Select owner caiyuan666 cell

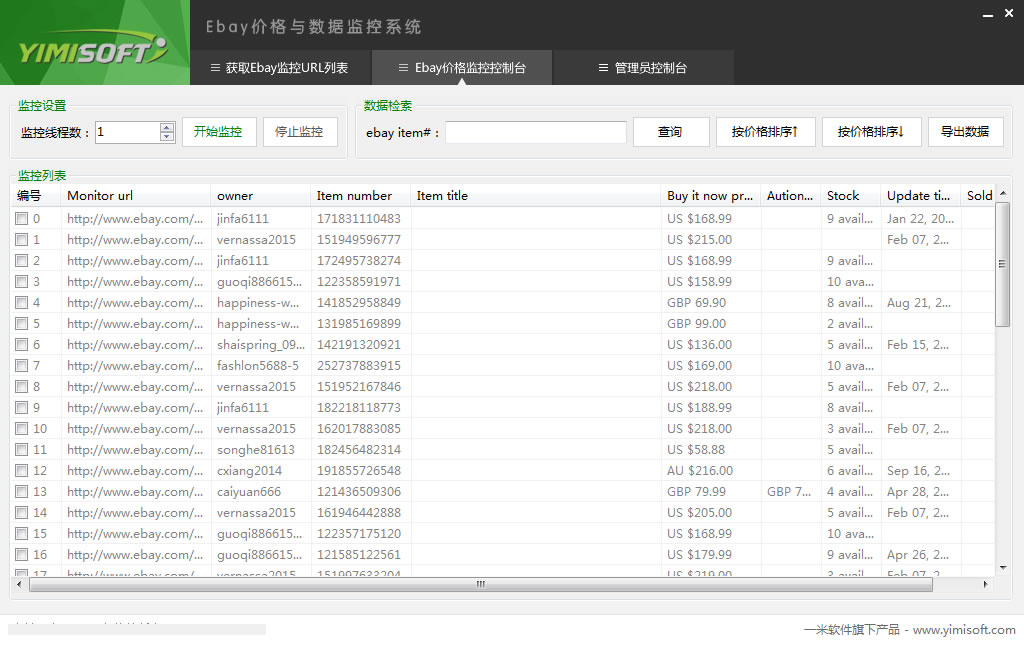click(249, 492)
